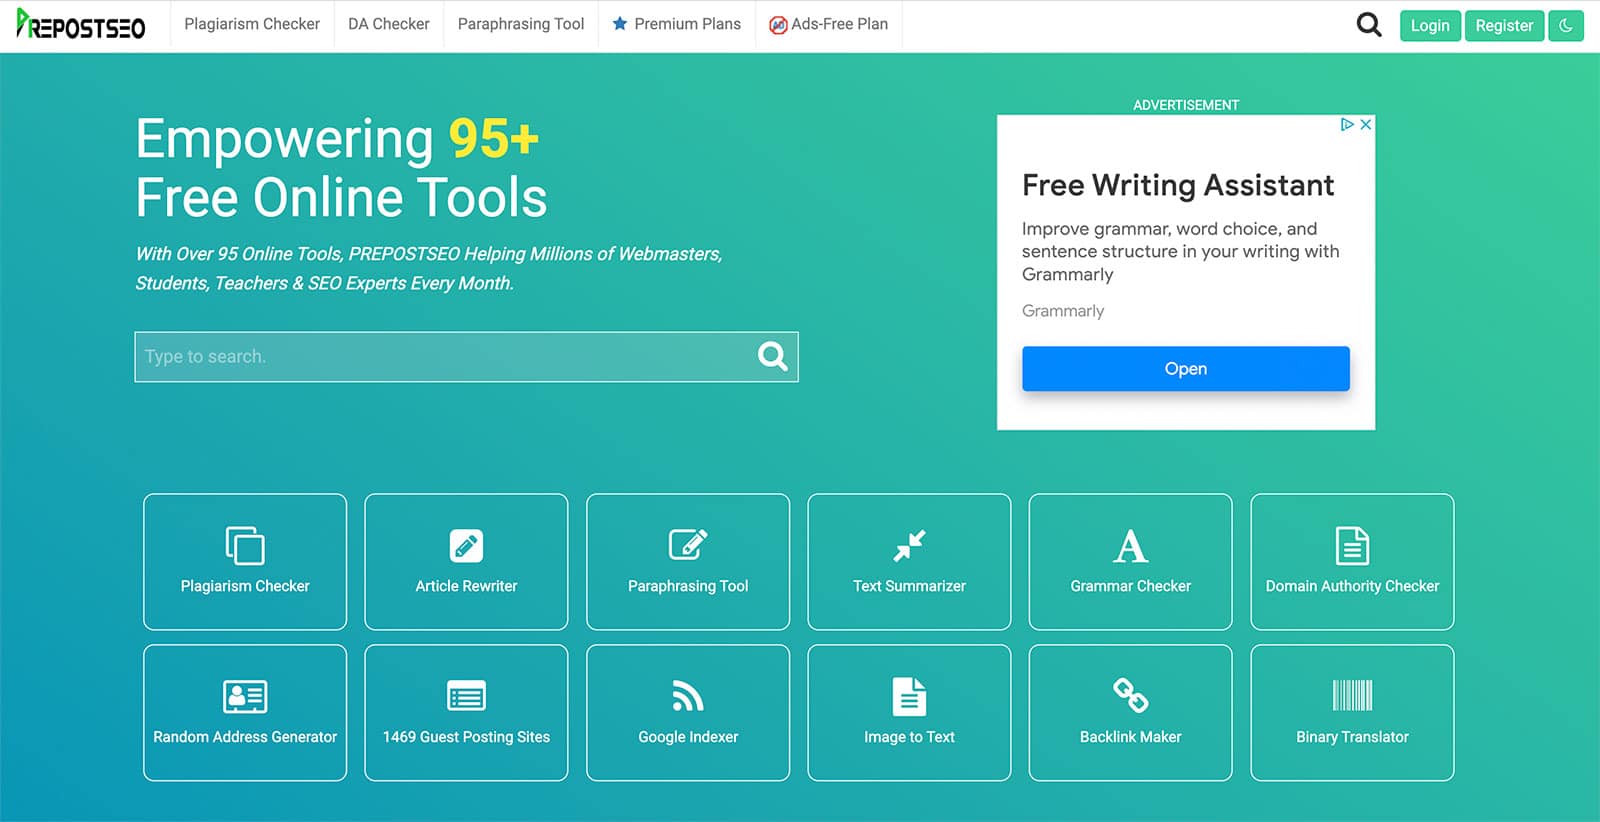Open the Google Indexer feed icon

click(x=688, y=696)
